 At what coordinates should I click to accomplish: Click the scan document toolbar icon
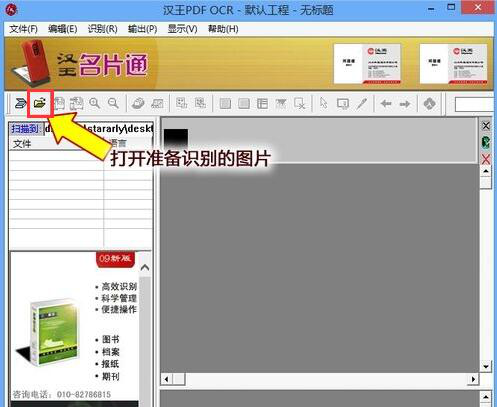point(20,103)
